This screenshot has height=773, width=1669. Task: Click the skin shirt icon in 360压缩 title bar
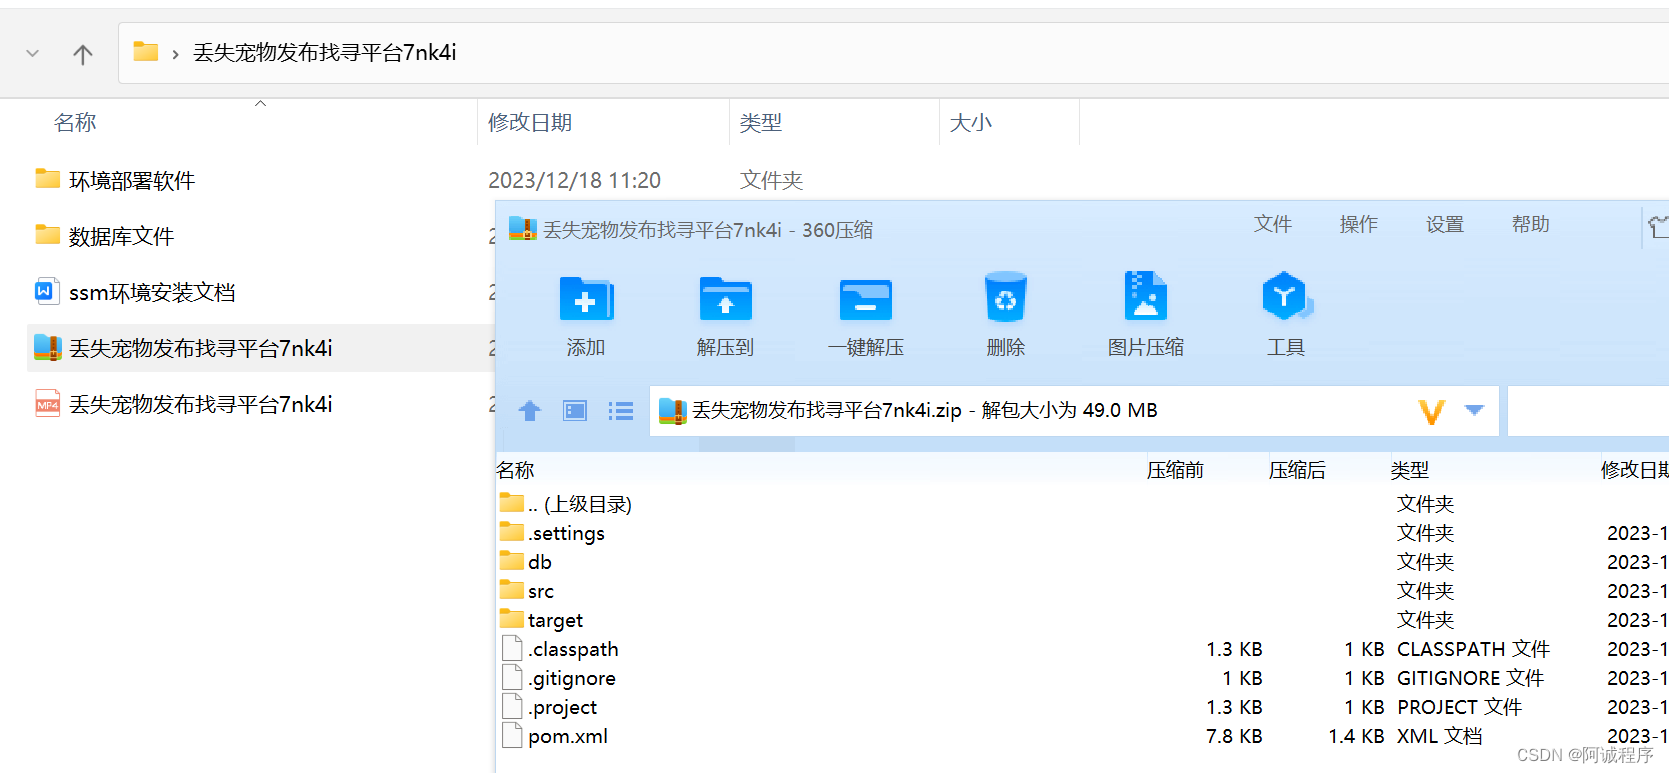1659,227
